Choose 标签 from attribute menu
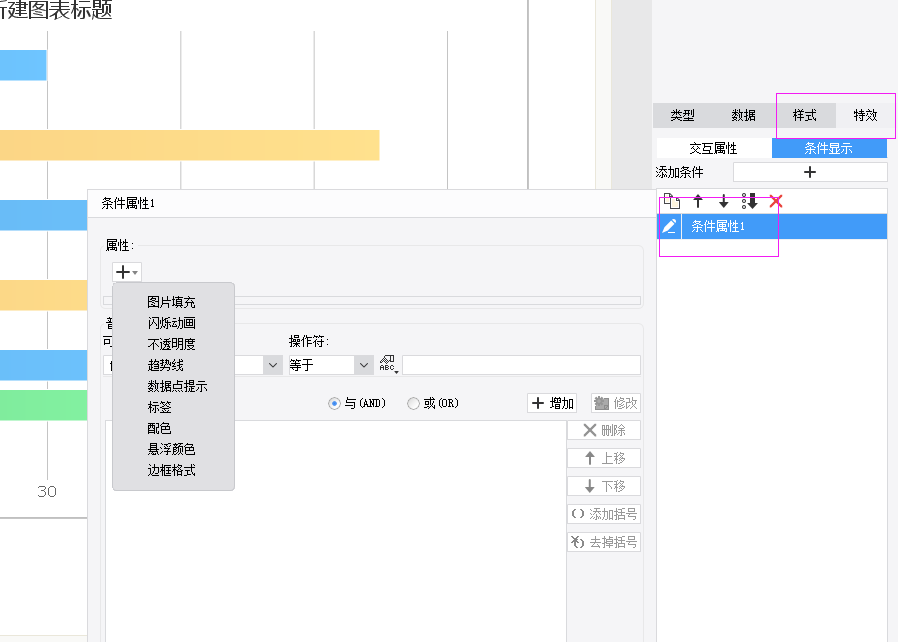Screen dimensions: 898x642 [x=159, y=407]
